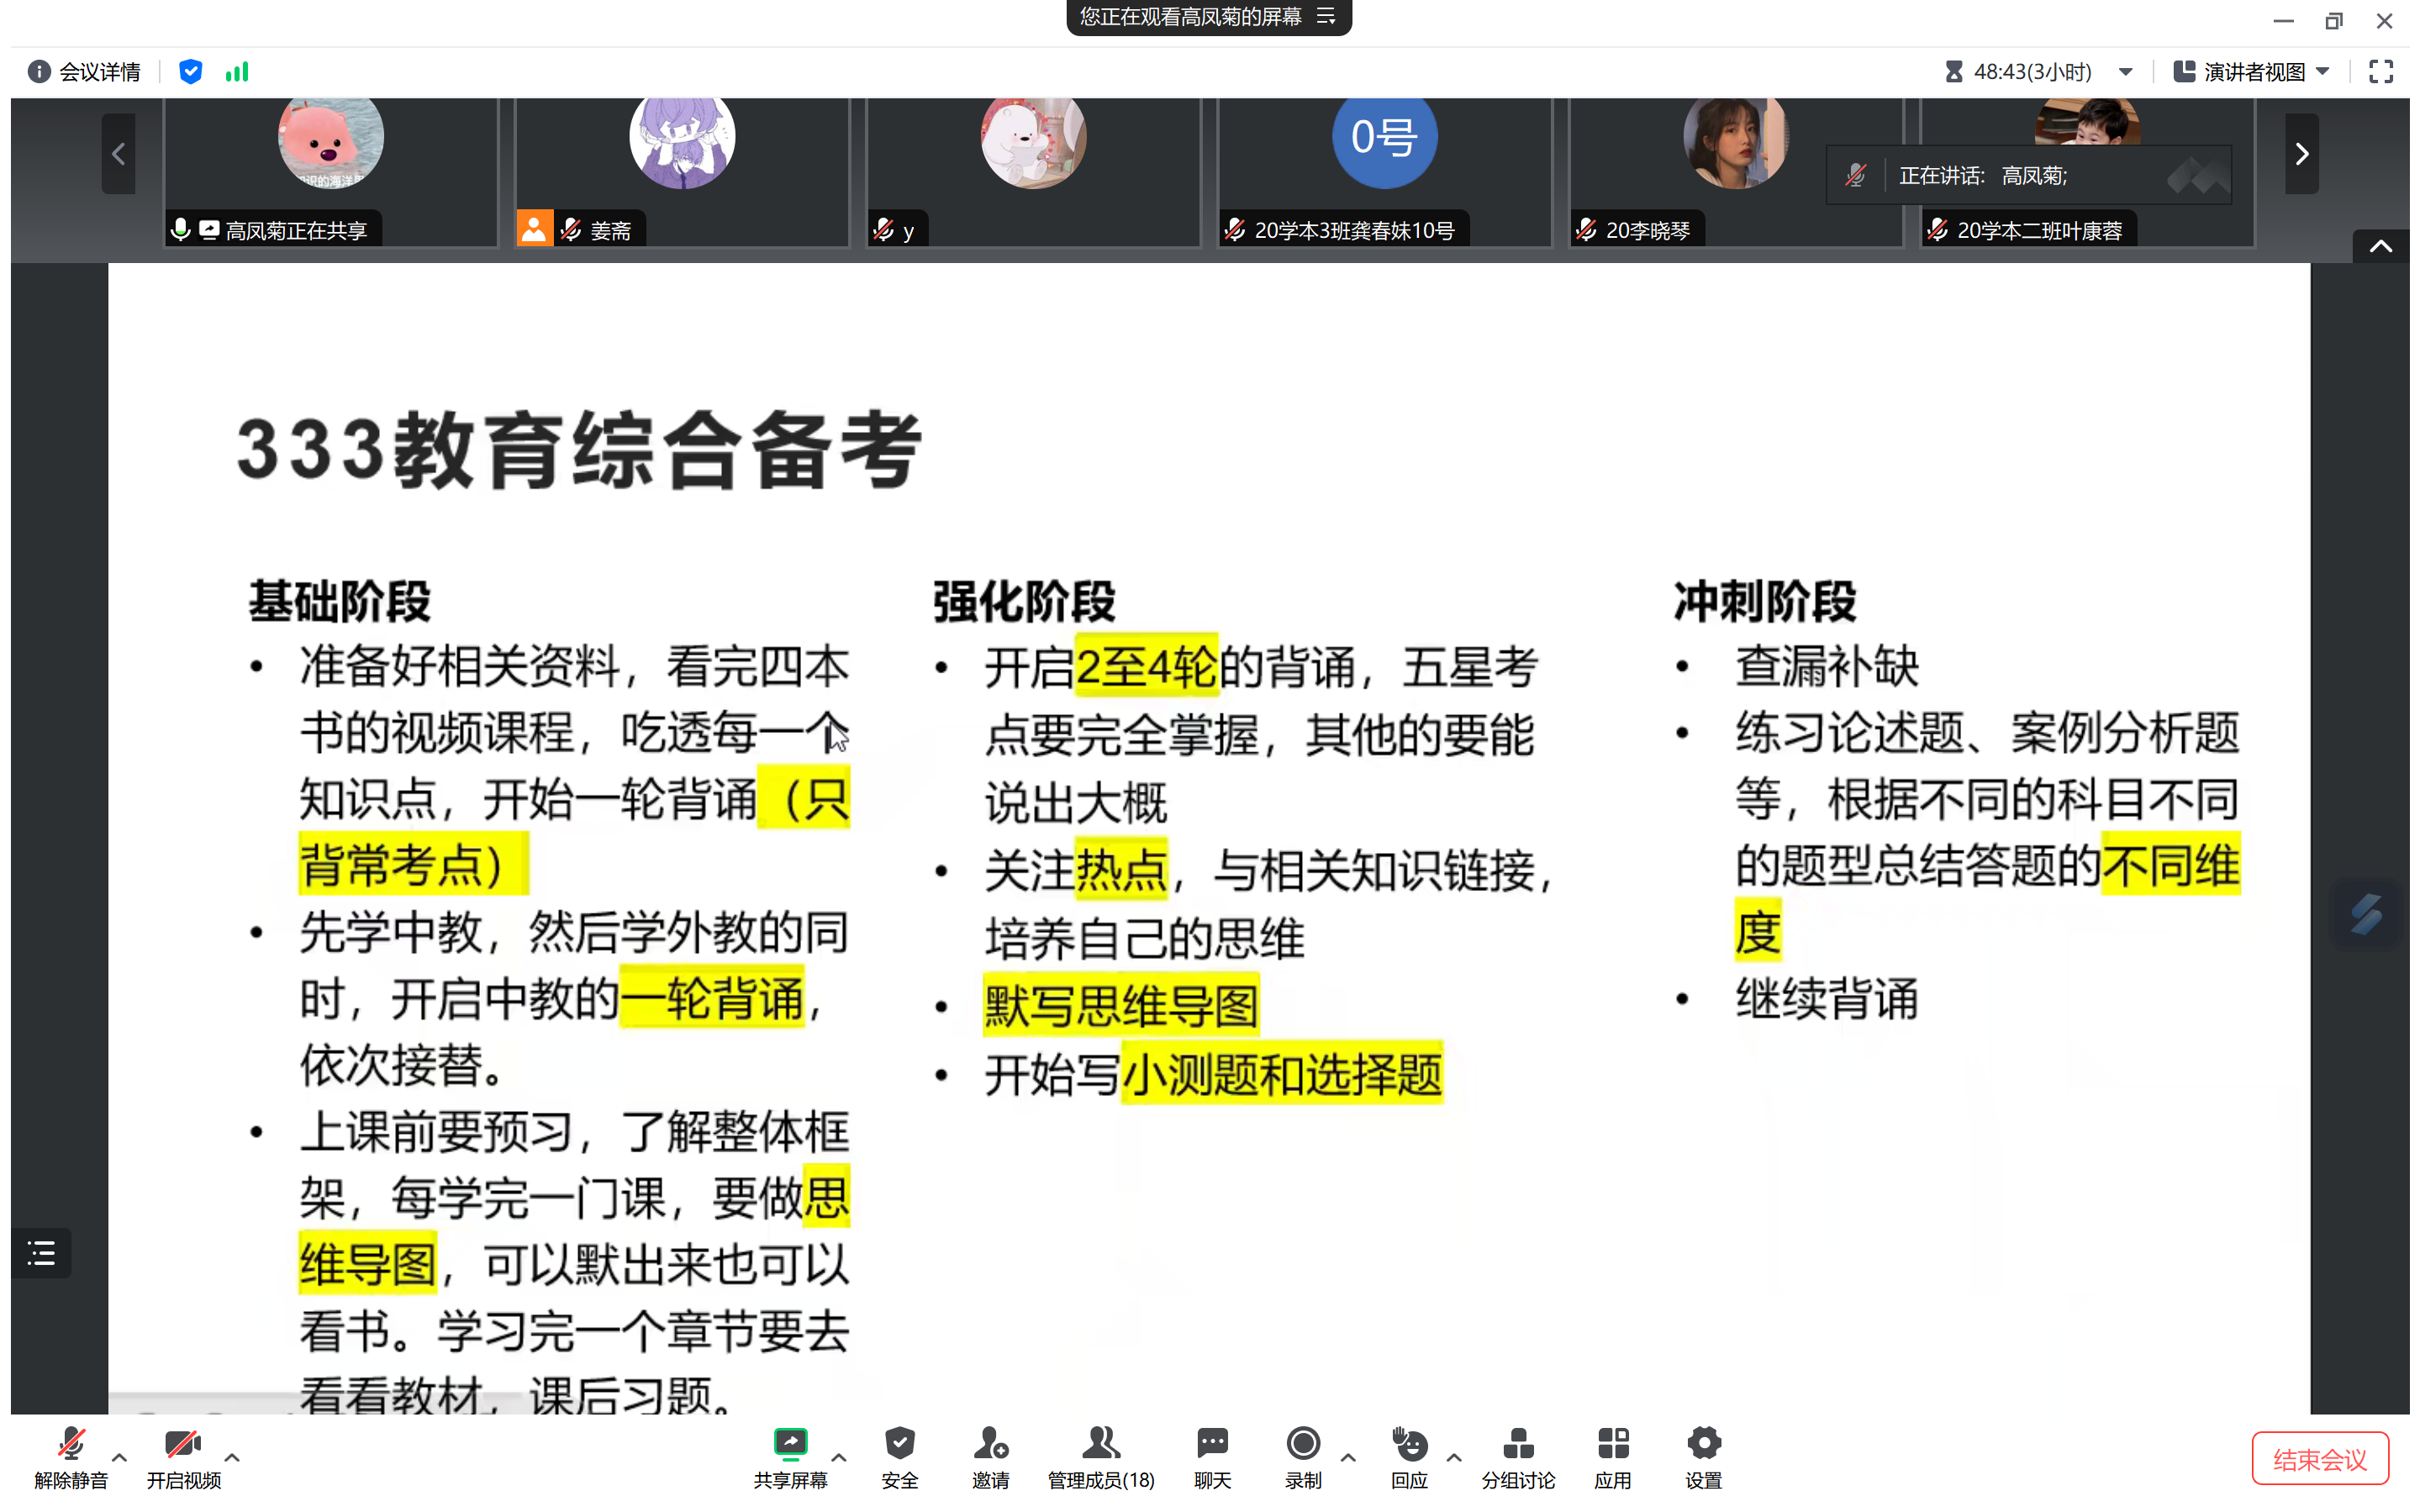Show previous participants with left arrow
The width and height of the screenshot is (2420, 1512).
coord(118,154)
